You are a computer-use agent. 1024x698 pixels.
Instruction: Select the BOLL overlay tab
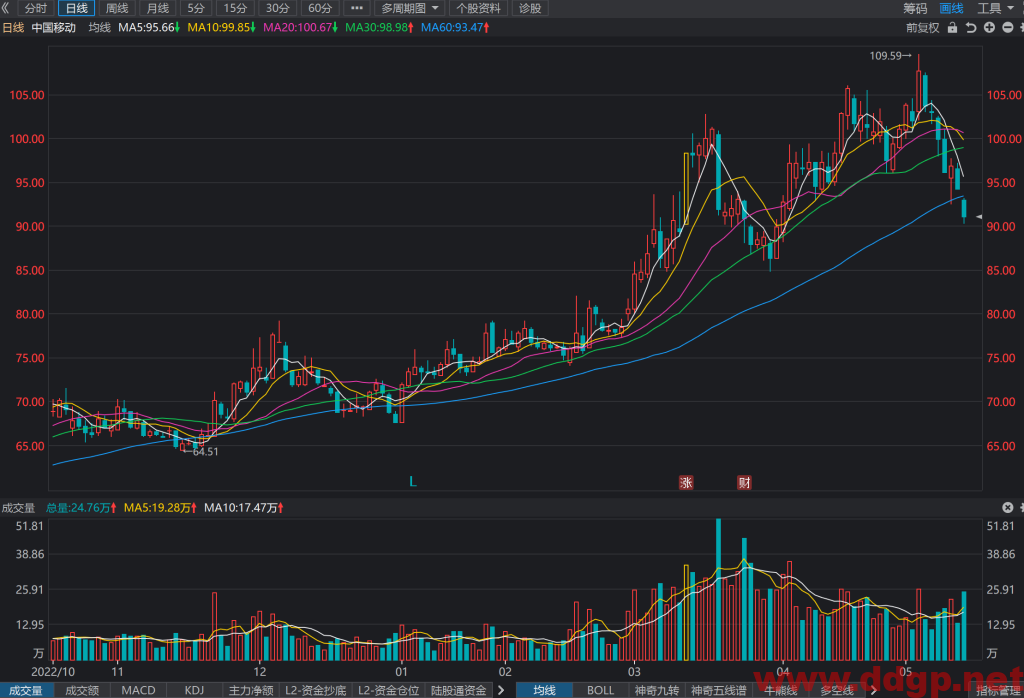(x=600, y=690)
